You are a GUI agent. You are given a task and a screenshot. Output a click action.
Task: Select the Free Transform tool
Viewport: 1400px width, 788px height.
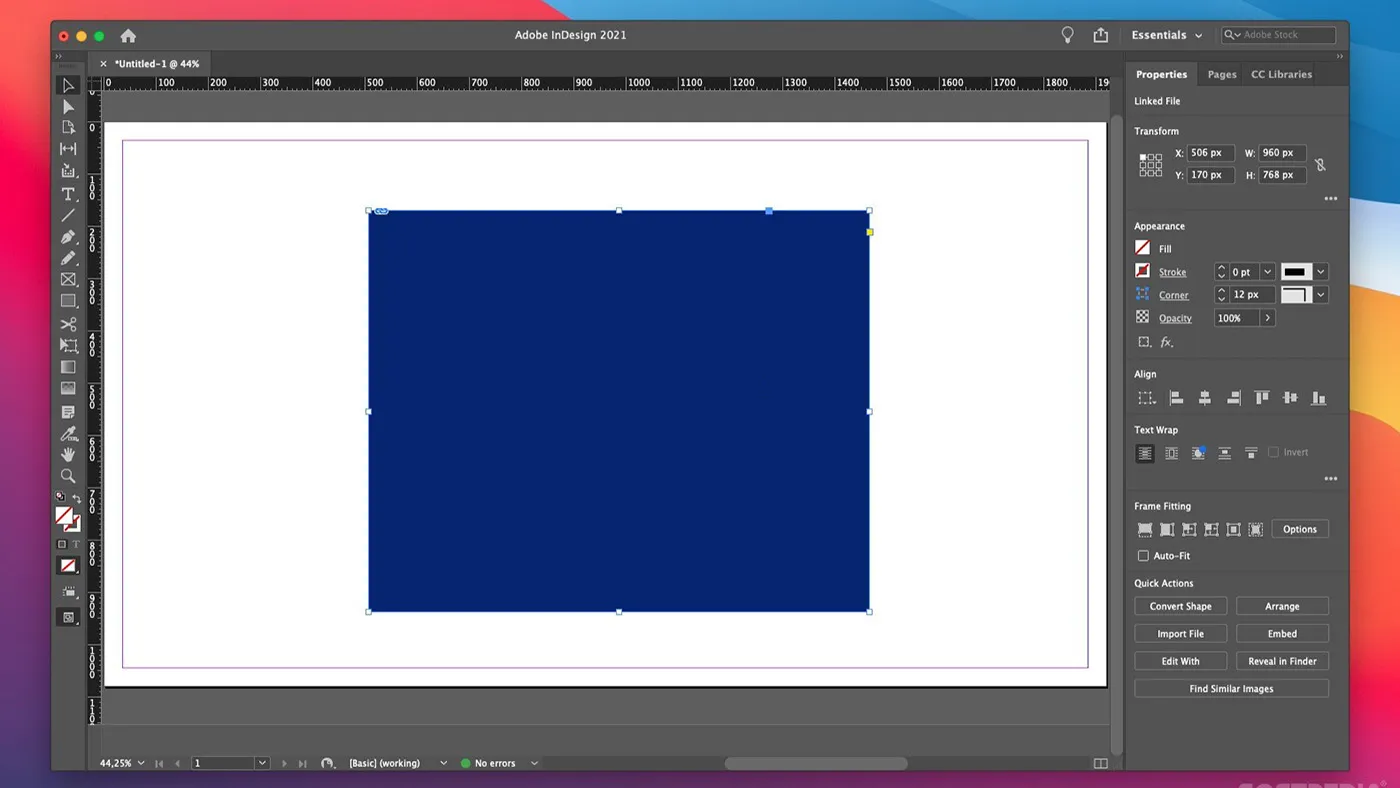(68, 345)
